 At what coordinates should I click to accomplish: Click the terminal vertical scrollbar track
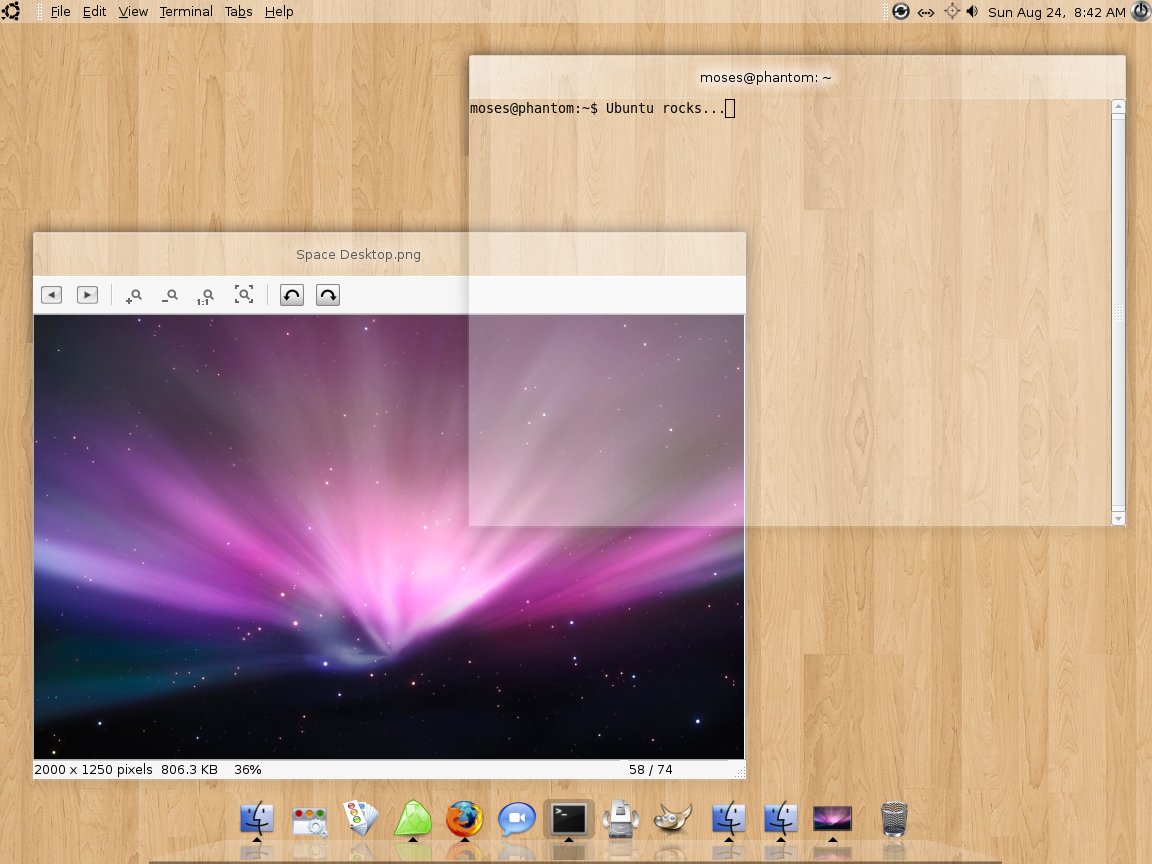coord(1118,312)
